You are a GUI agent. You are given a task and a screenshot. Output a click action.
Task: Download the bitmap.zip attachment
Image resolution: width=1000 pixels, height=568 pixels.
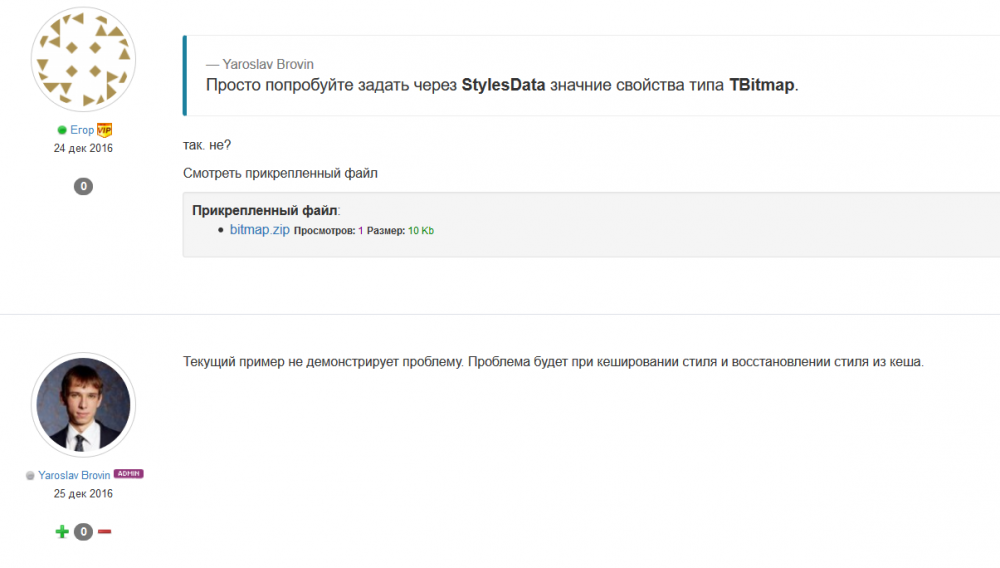click(260, 229)
